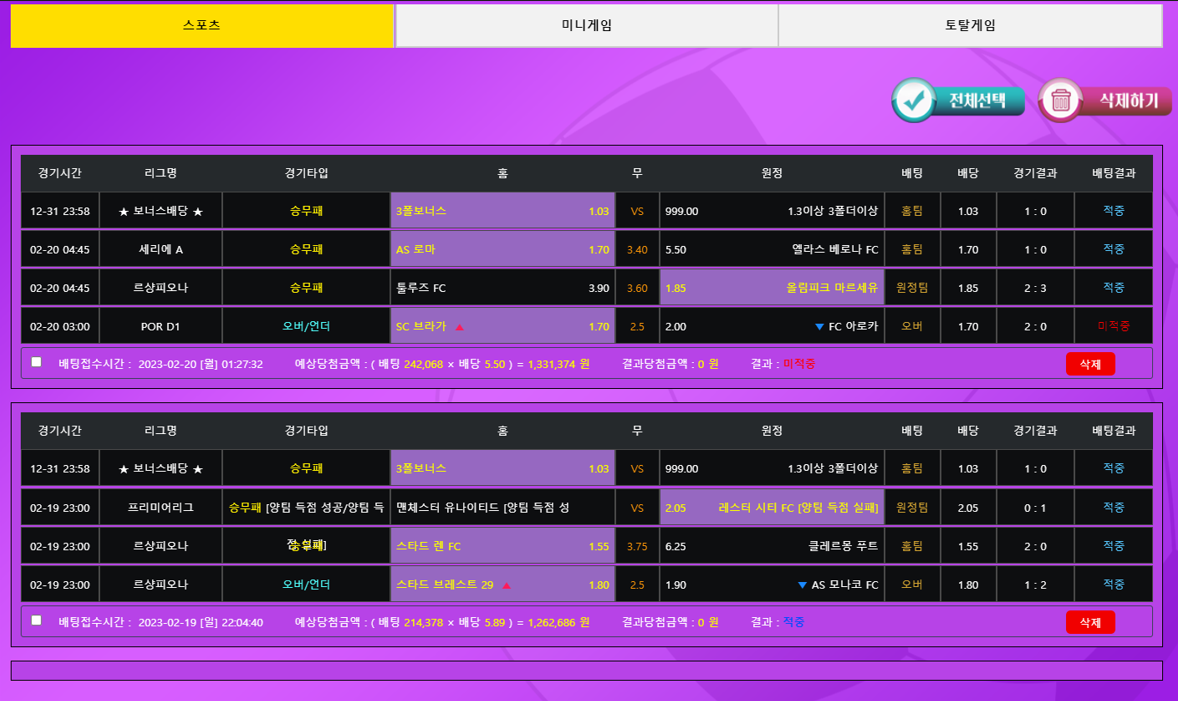Select the 스포츠 tab
Image resolution: width=1178 pixels, height=701 pixels.
202,25
